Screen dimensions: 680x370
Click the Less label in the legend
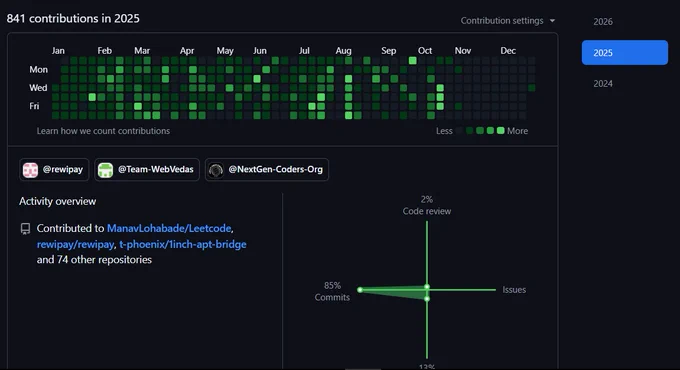(444, 131)
